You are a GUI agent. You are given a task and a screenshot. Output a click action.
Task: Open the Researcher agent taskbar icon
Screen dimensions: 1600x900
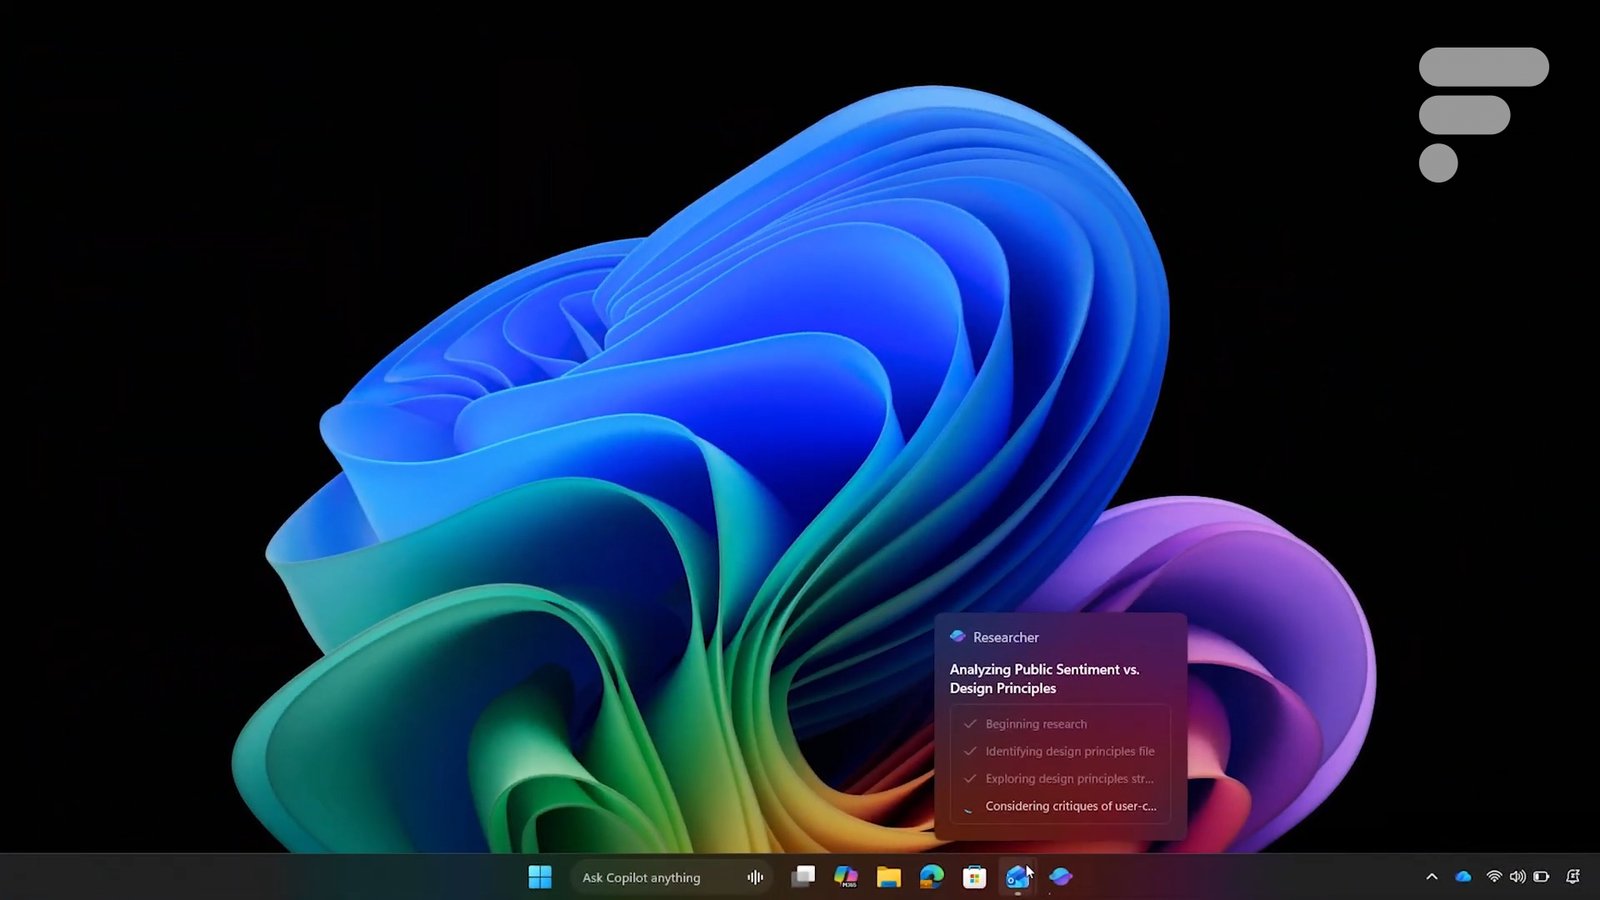pos(1061,877)
